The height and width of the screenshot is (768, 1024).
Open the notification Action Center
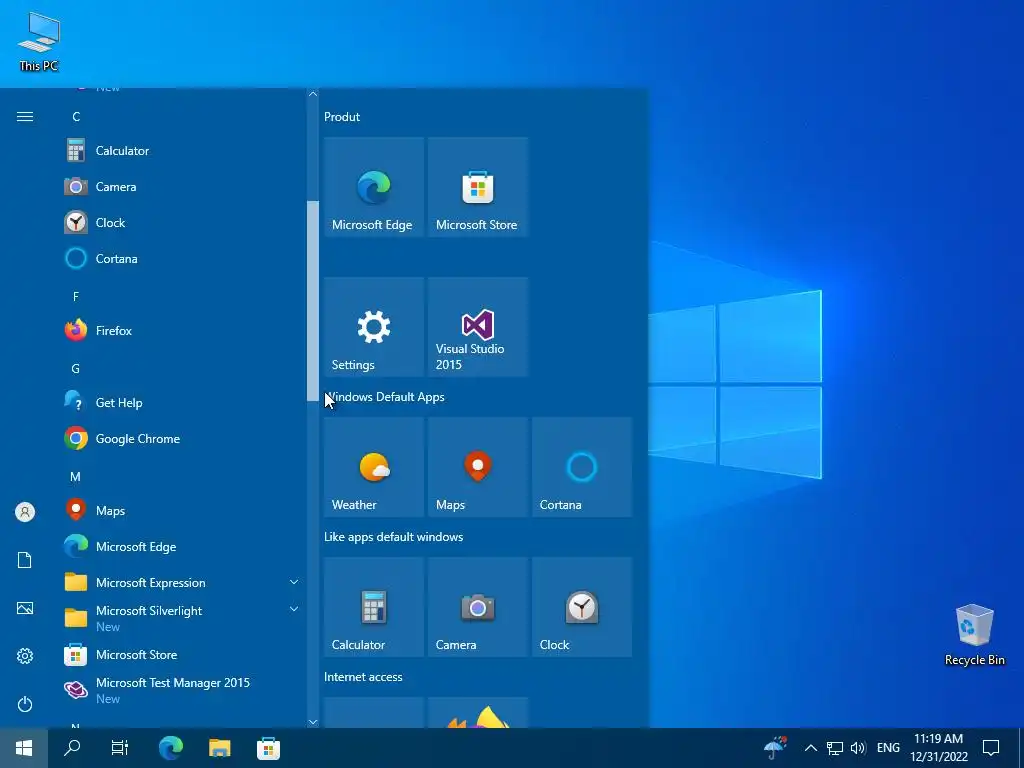(x=991, y=748)
